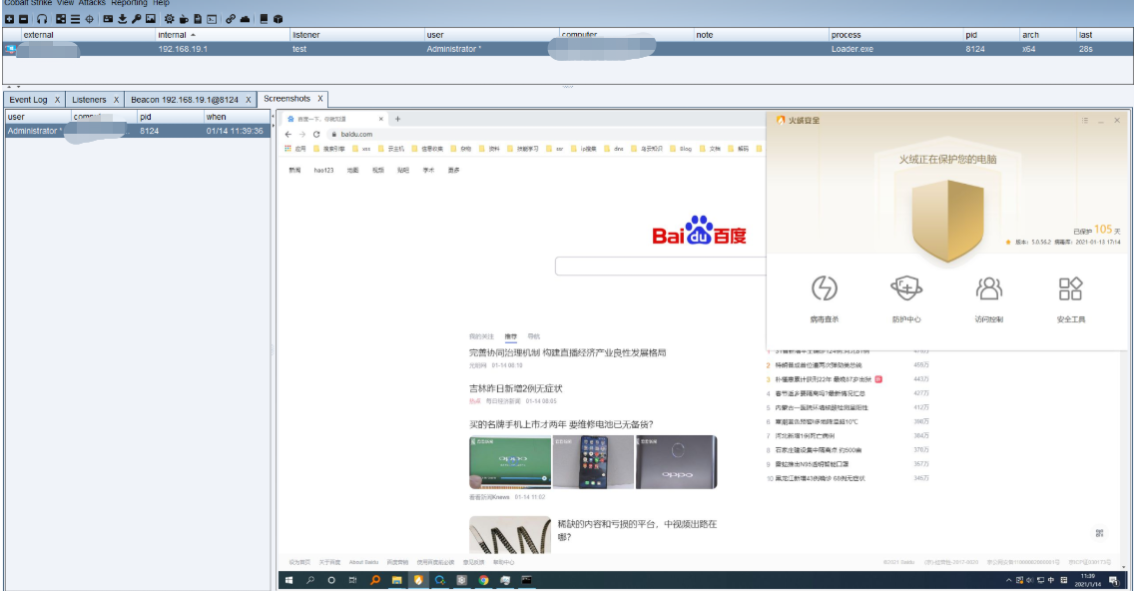Screen dimensions: 1140x591
Task: Sort sessions by the user column header
Action: (491, 35)
